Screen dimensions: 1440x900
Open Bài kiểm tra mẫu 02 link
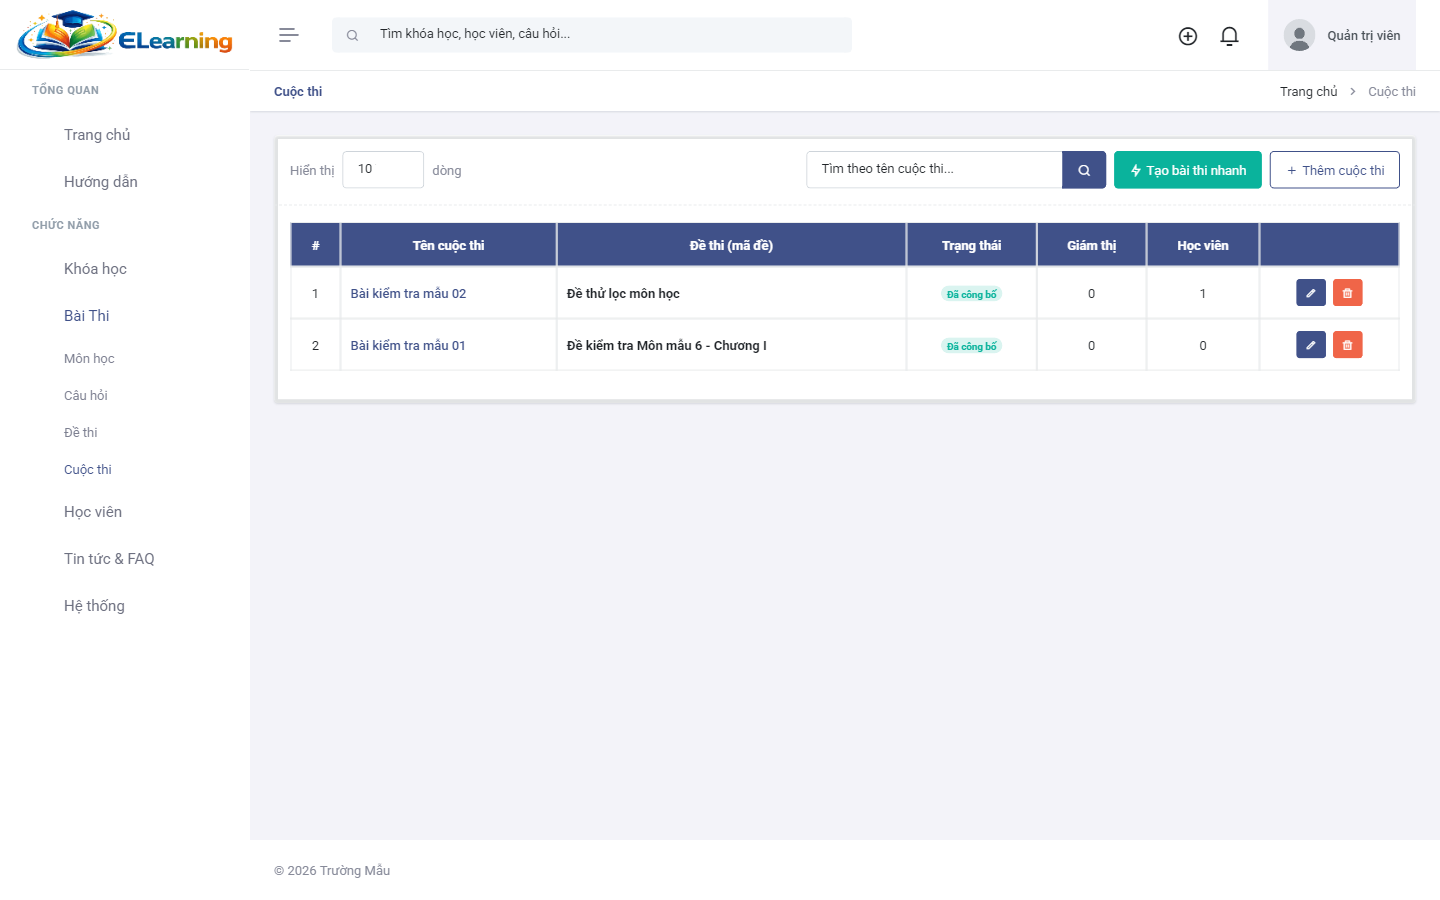click(408, 293)
